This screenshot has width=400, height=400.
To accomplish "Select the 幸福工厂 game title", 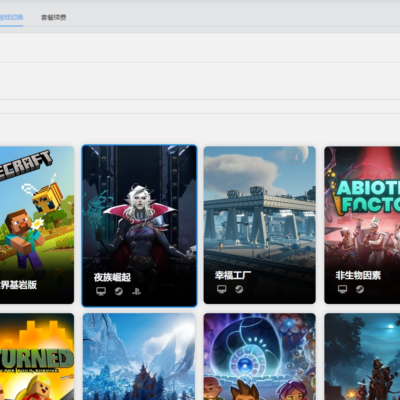I will (x=233, y=275).
